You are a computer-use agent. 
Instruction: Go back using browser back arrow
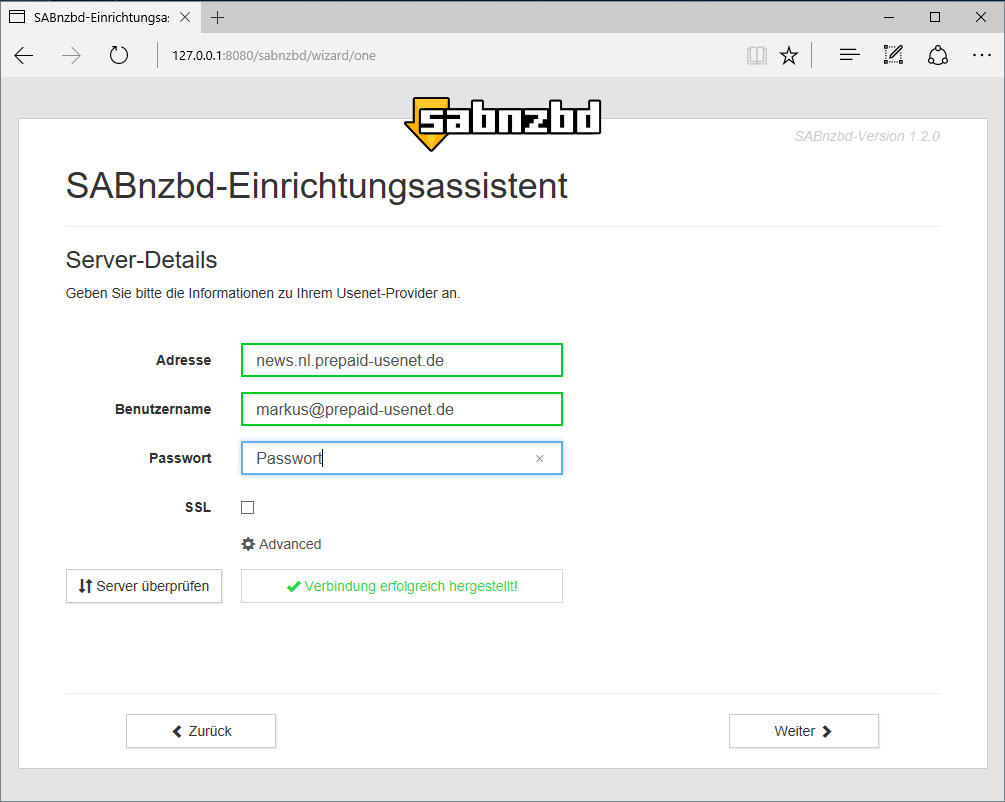24,56
